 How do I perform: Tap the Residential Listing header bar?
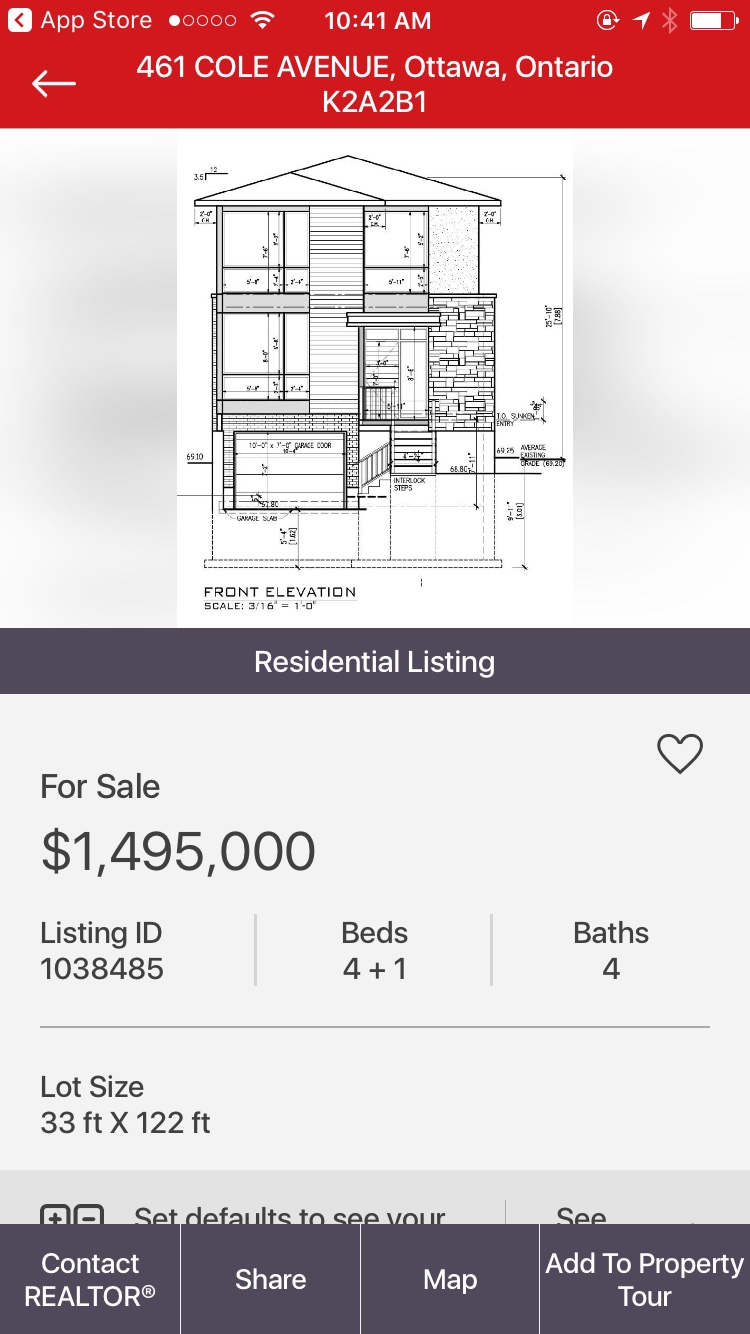point(375,661)
